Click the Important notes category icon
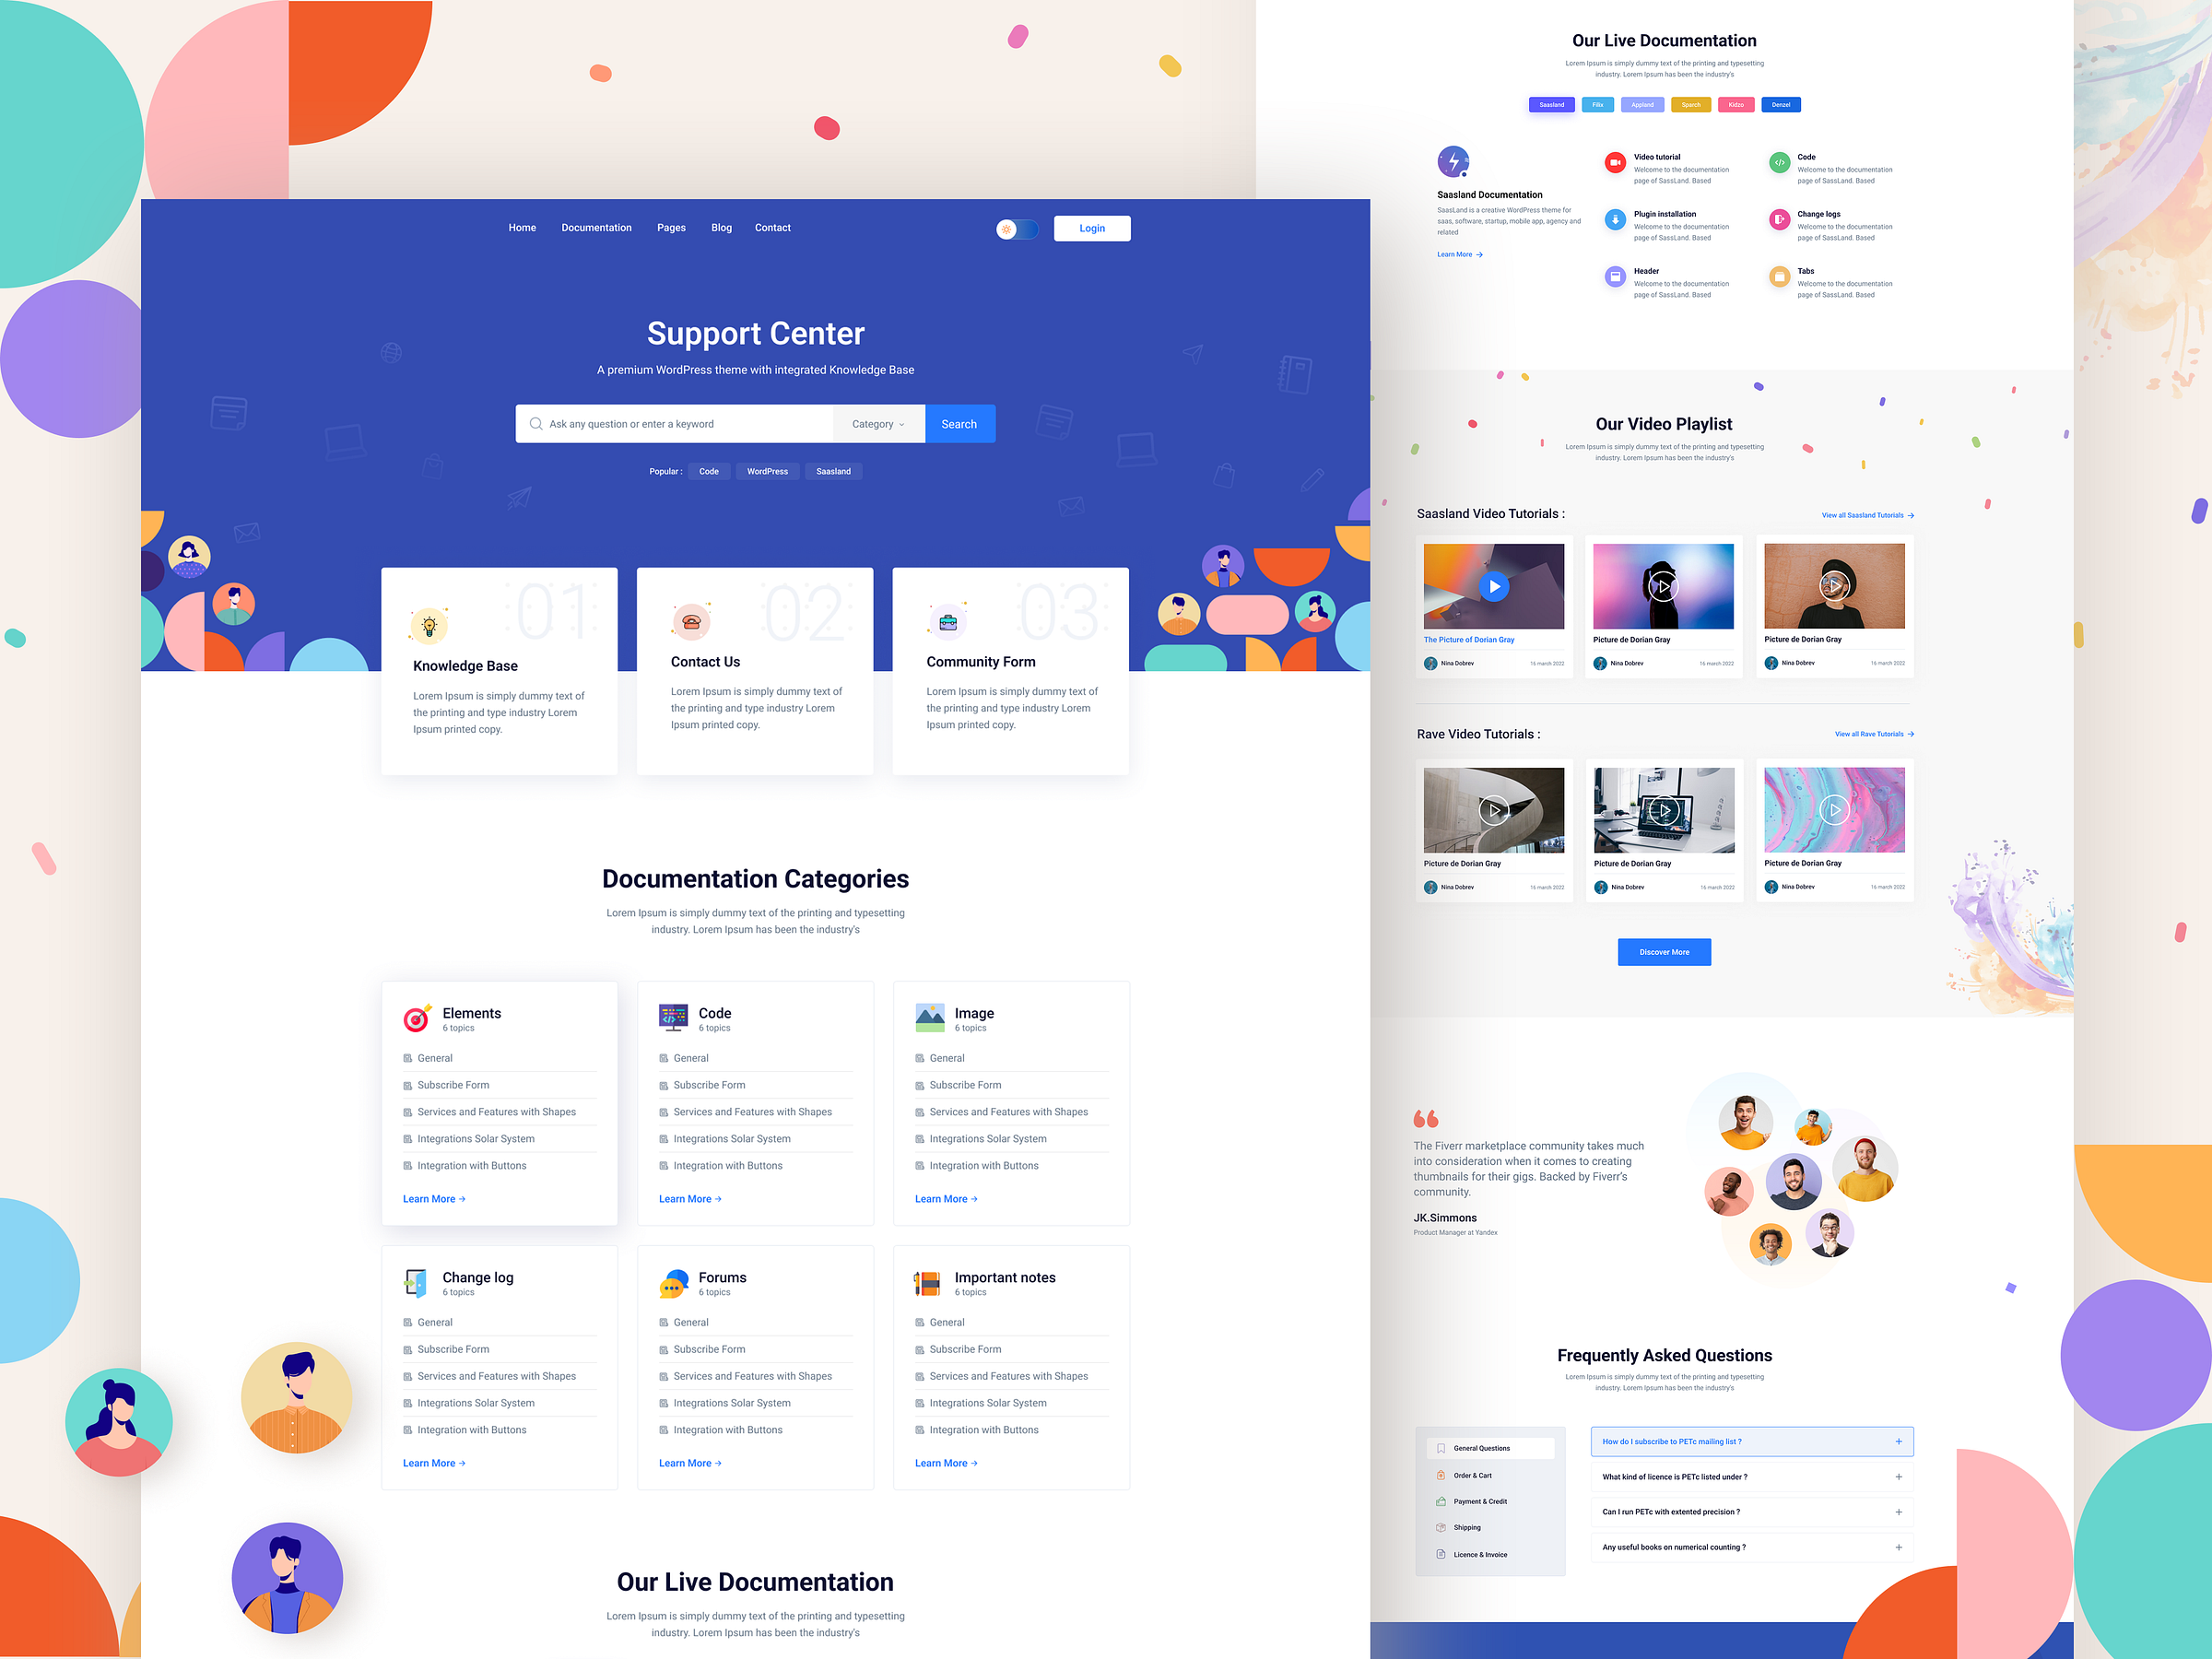Viewport: 2212px width, 1659px height. coord(924,1279)
